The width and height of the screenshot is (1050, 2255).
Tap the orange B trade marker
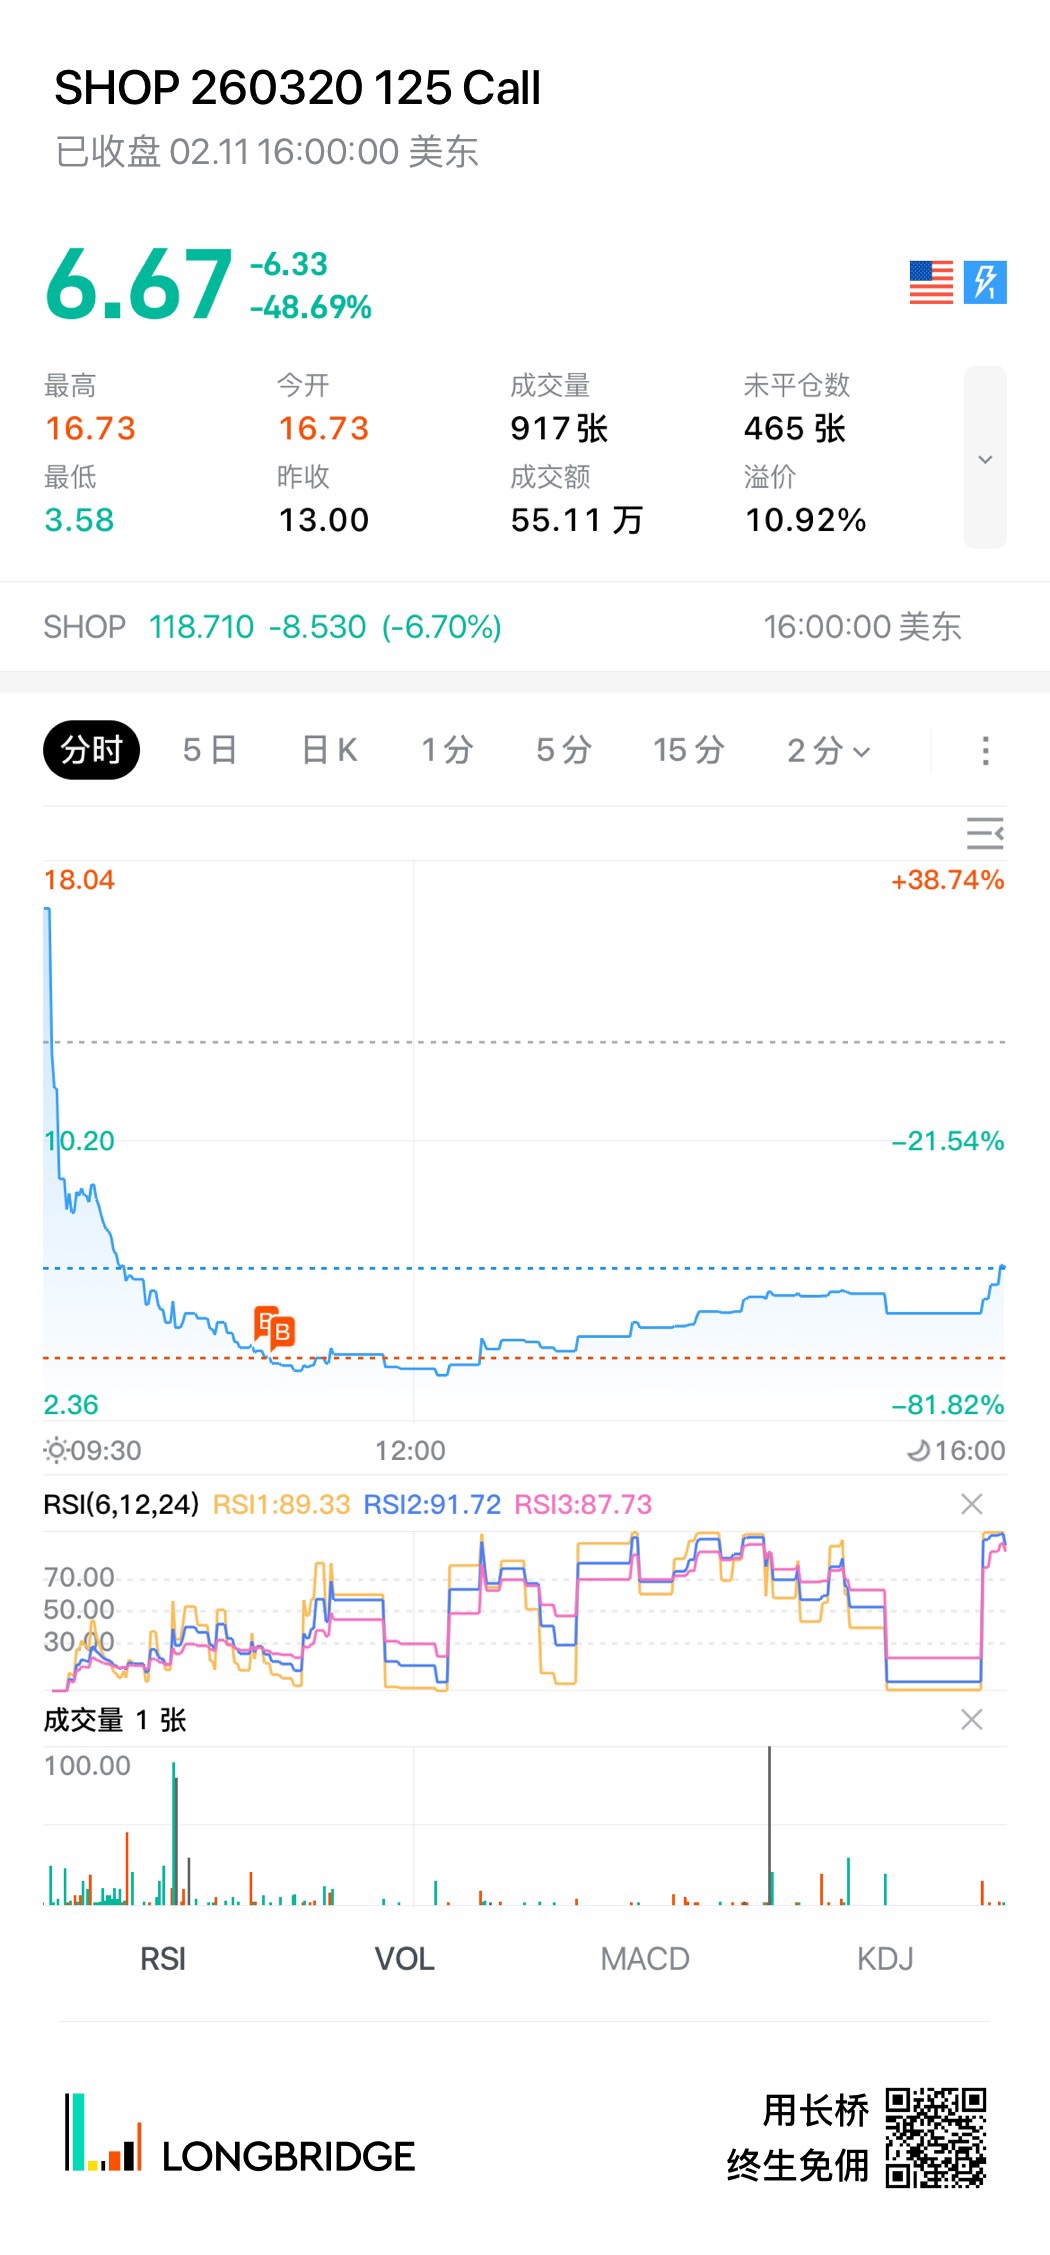coord(275,1328)
